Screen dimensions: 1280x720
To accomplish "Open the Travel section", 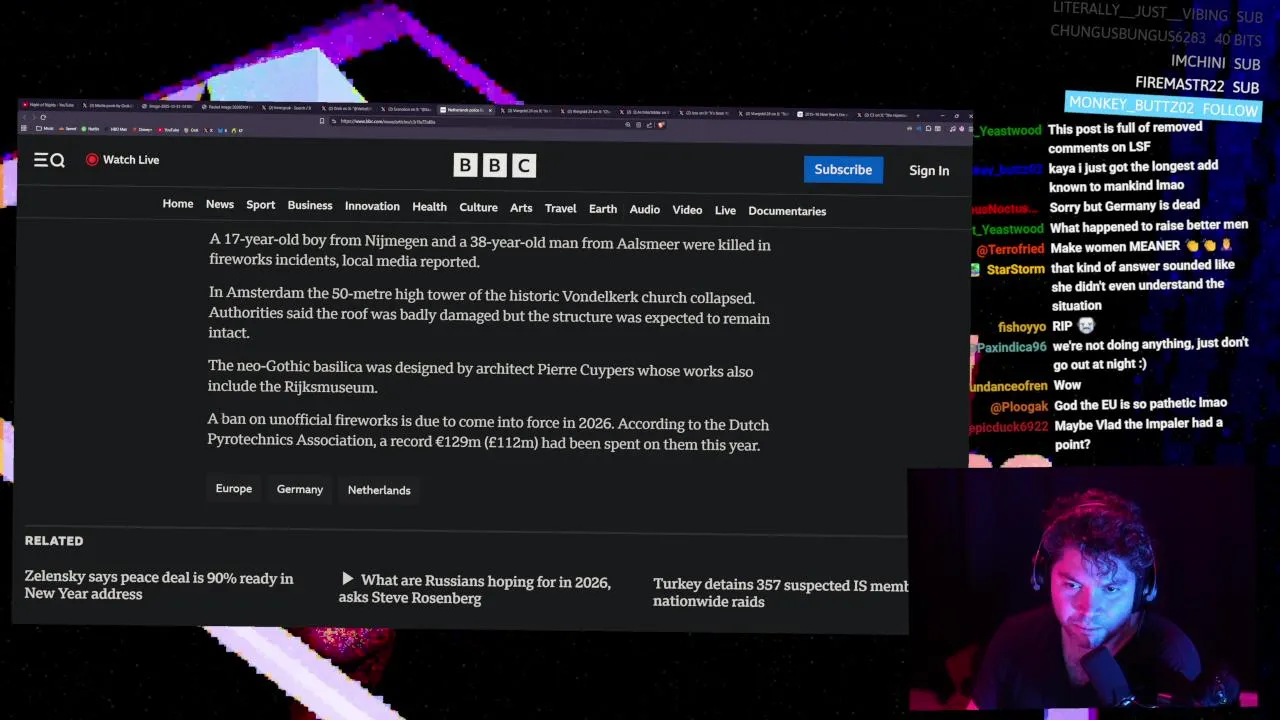I will 560,208.
